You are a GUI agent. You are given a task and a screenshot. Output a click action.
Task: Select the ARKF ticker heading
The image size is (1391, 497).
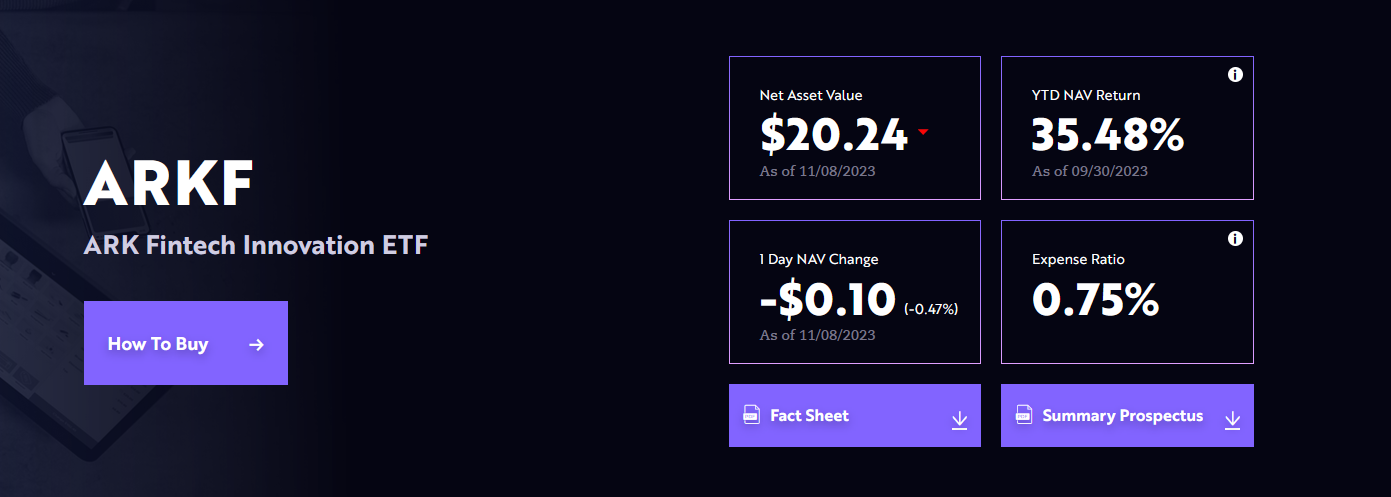point(169,182)
